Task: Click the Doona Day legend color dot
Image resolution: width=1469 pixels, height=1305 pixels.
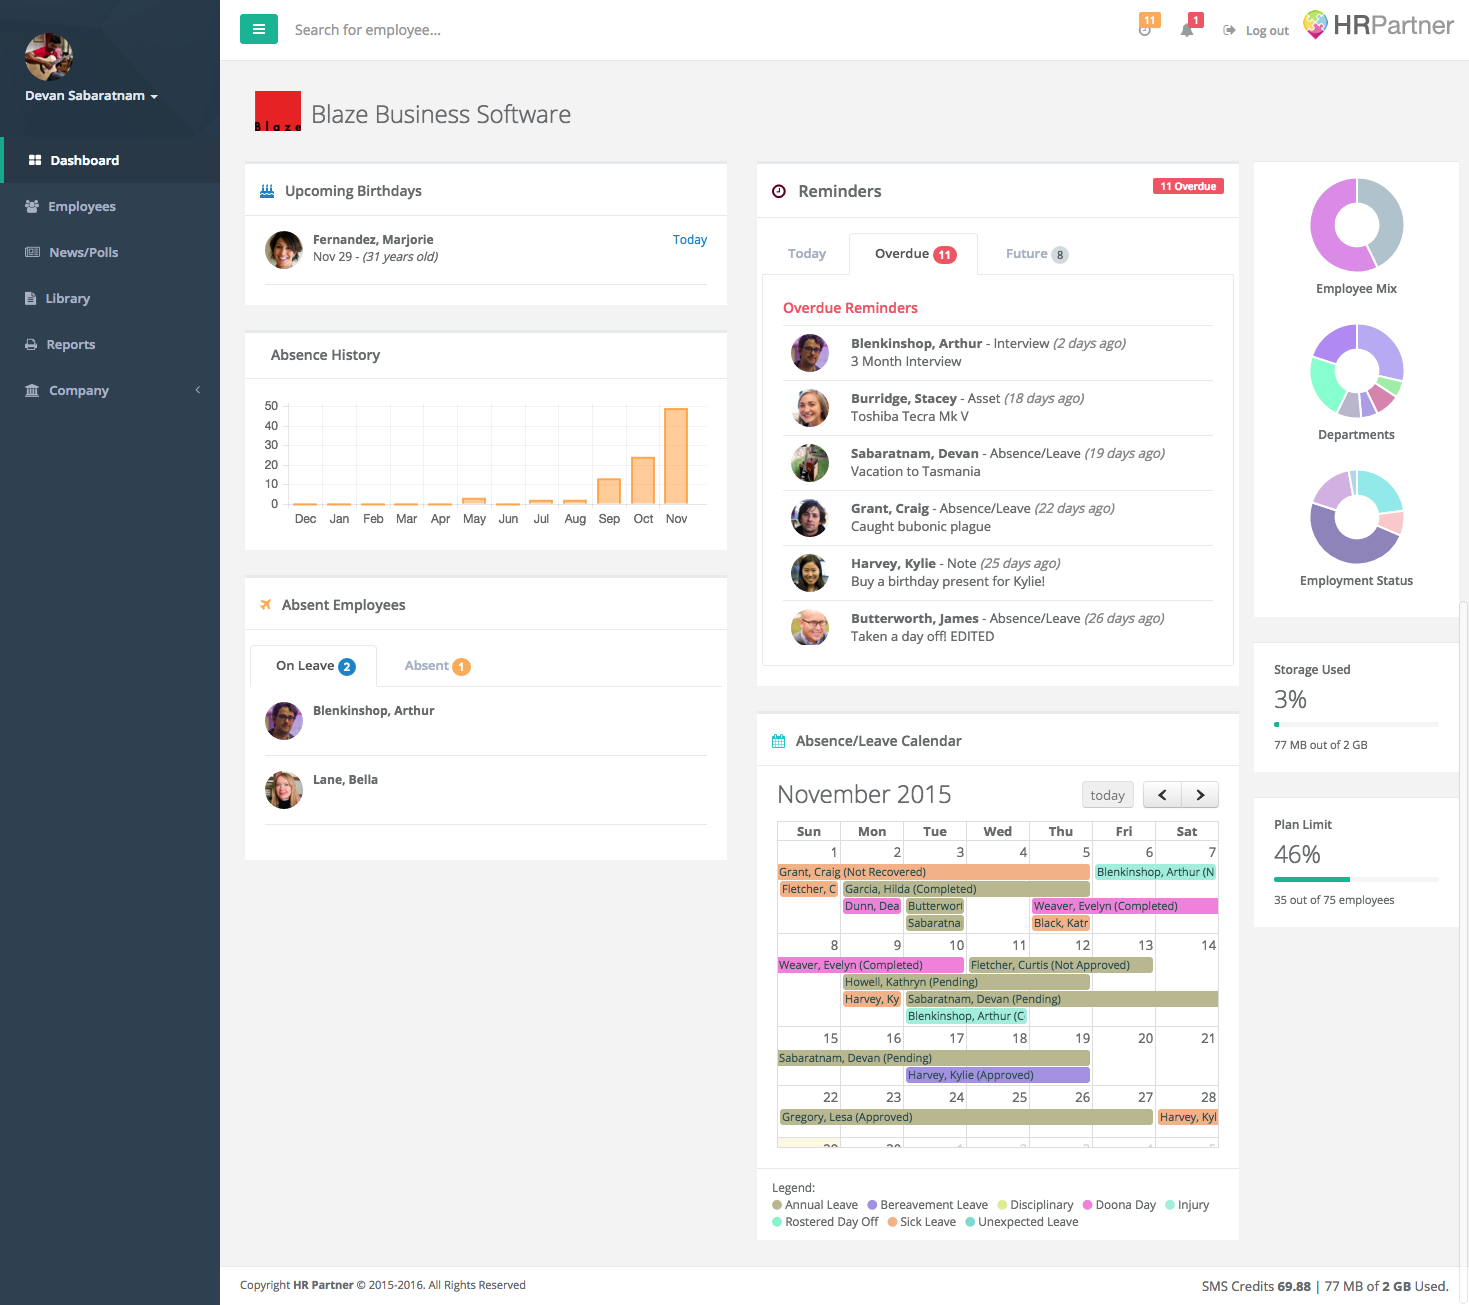Action: pyautogui.click(x=1087, y=1205)
